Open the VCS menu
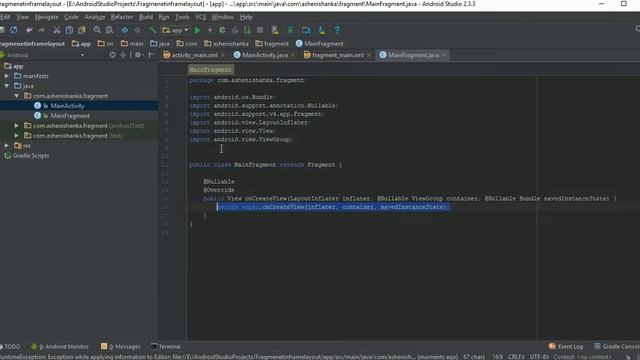640x360 pixels. pos(200,17)
